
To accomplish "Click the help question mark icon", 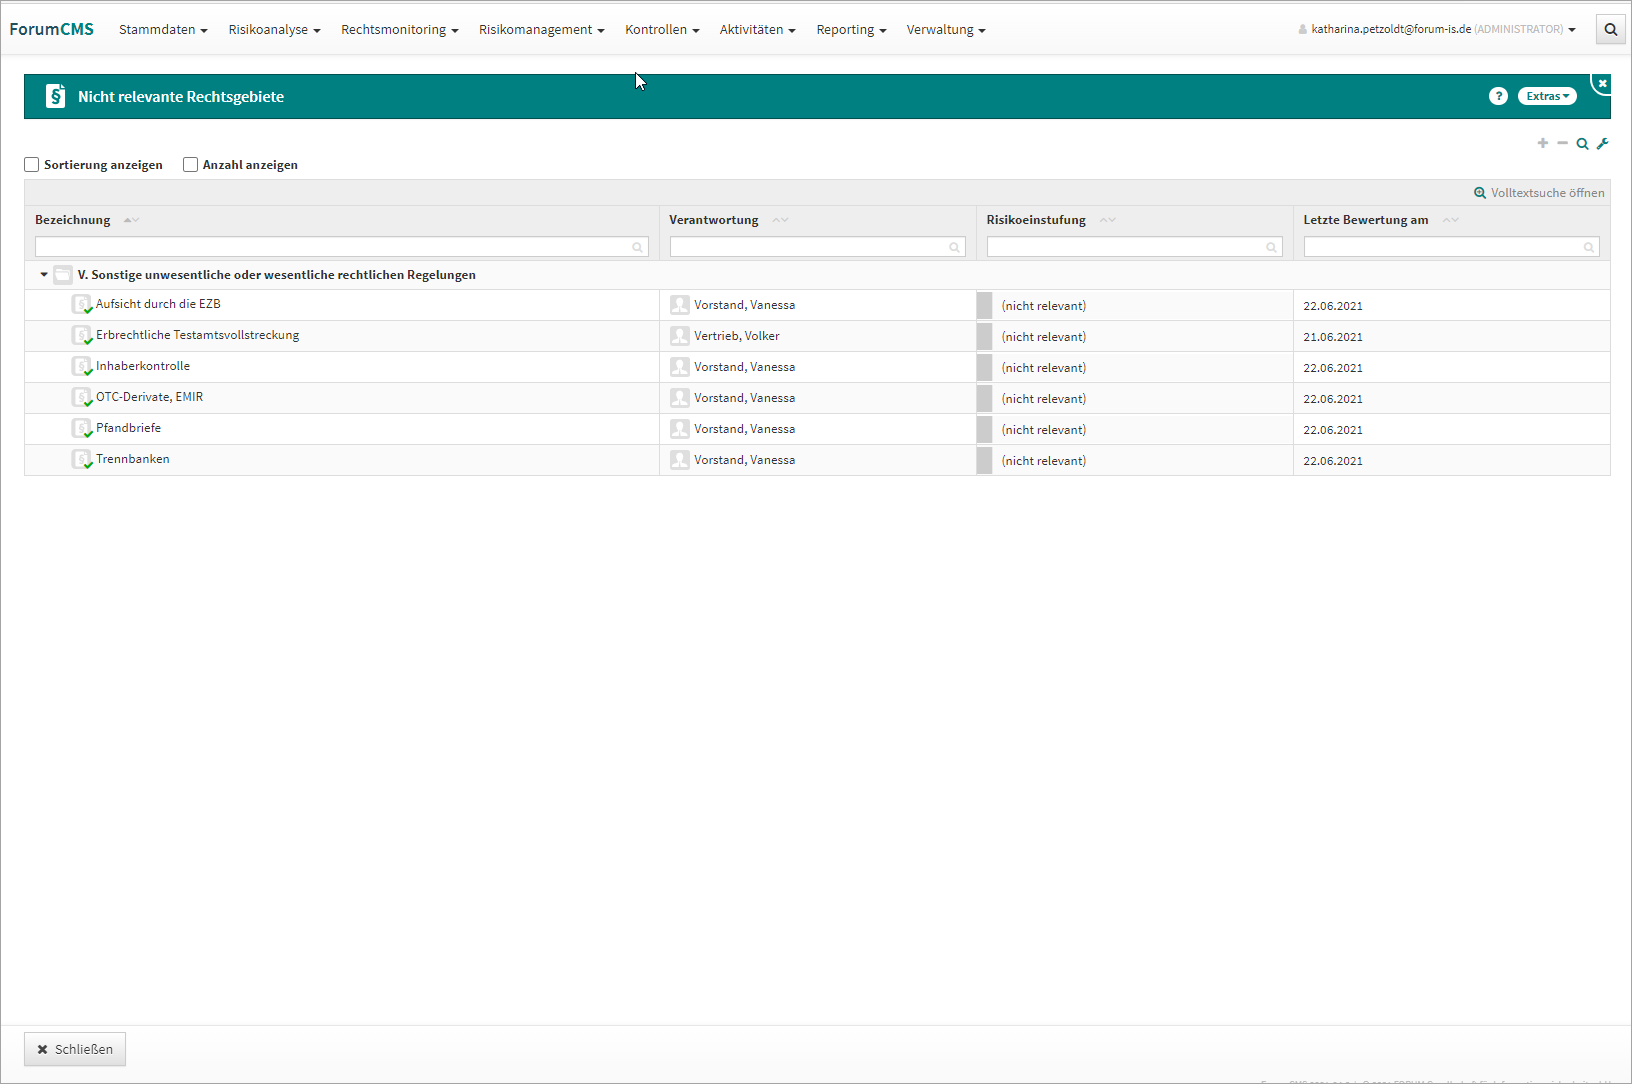I will (1497, 96).
